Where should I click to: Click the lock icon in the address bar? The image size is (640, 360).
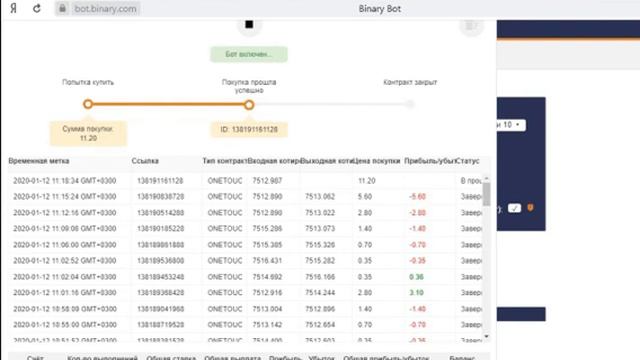(x=62, y=8)
